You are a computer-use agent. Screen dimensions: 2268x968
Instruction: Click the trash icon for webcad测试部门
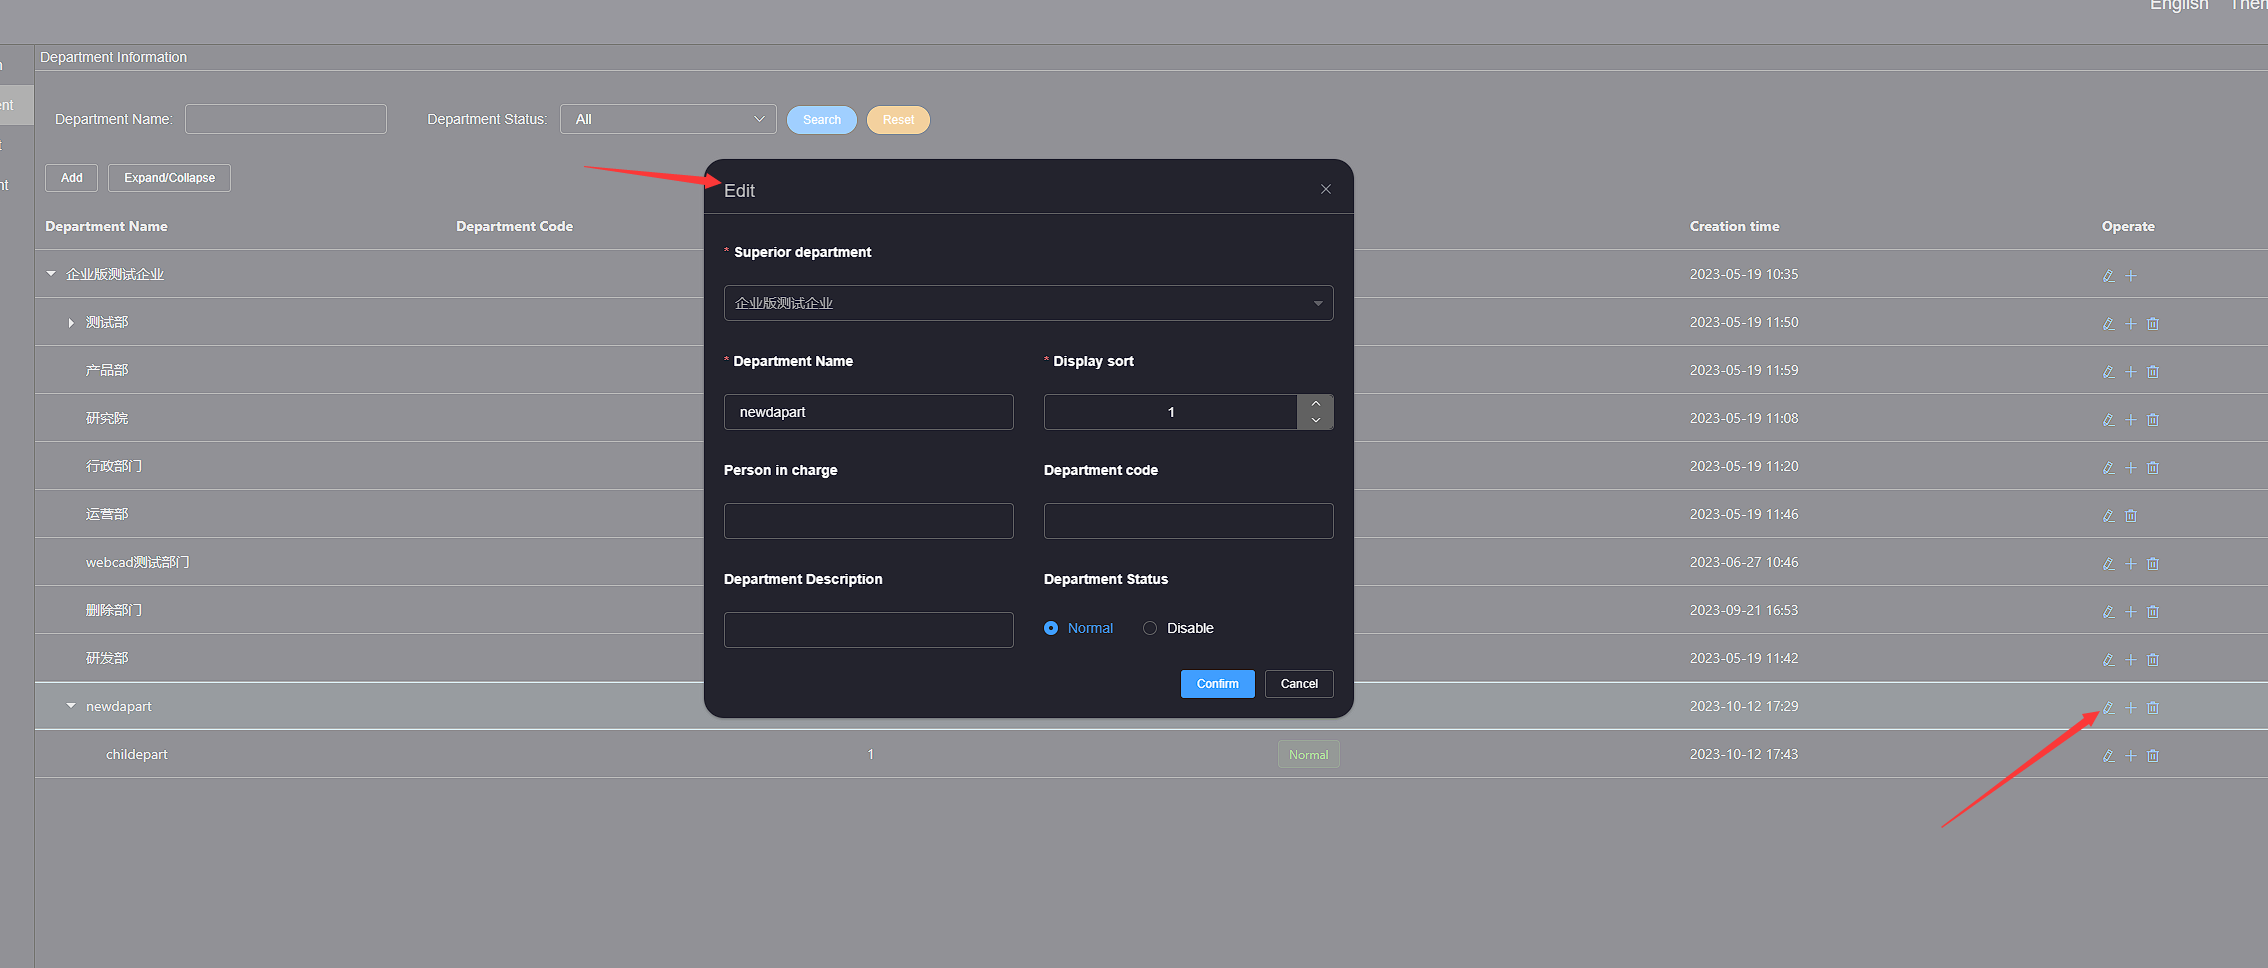point(2153,564)
